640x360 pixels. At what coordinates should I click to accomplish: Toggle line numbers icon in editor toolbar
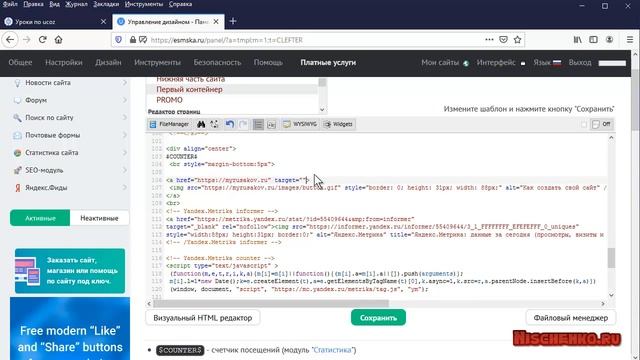pyautogui.click(x=258, y=124)
